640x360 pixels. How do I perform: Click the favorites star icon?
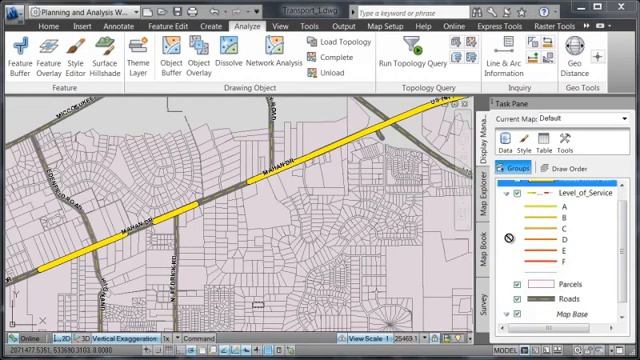(x=522, y=12)
